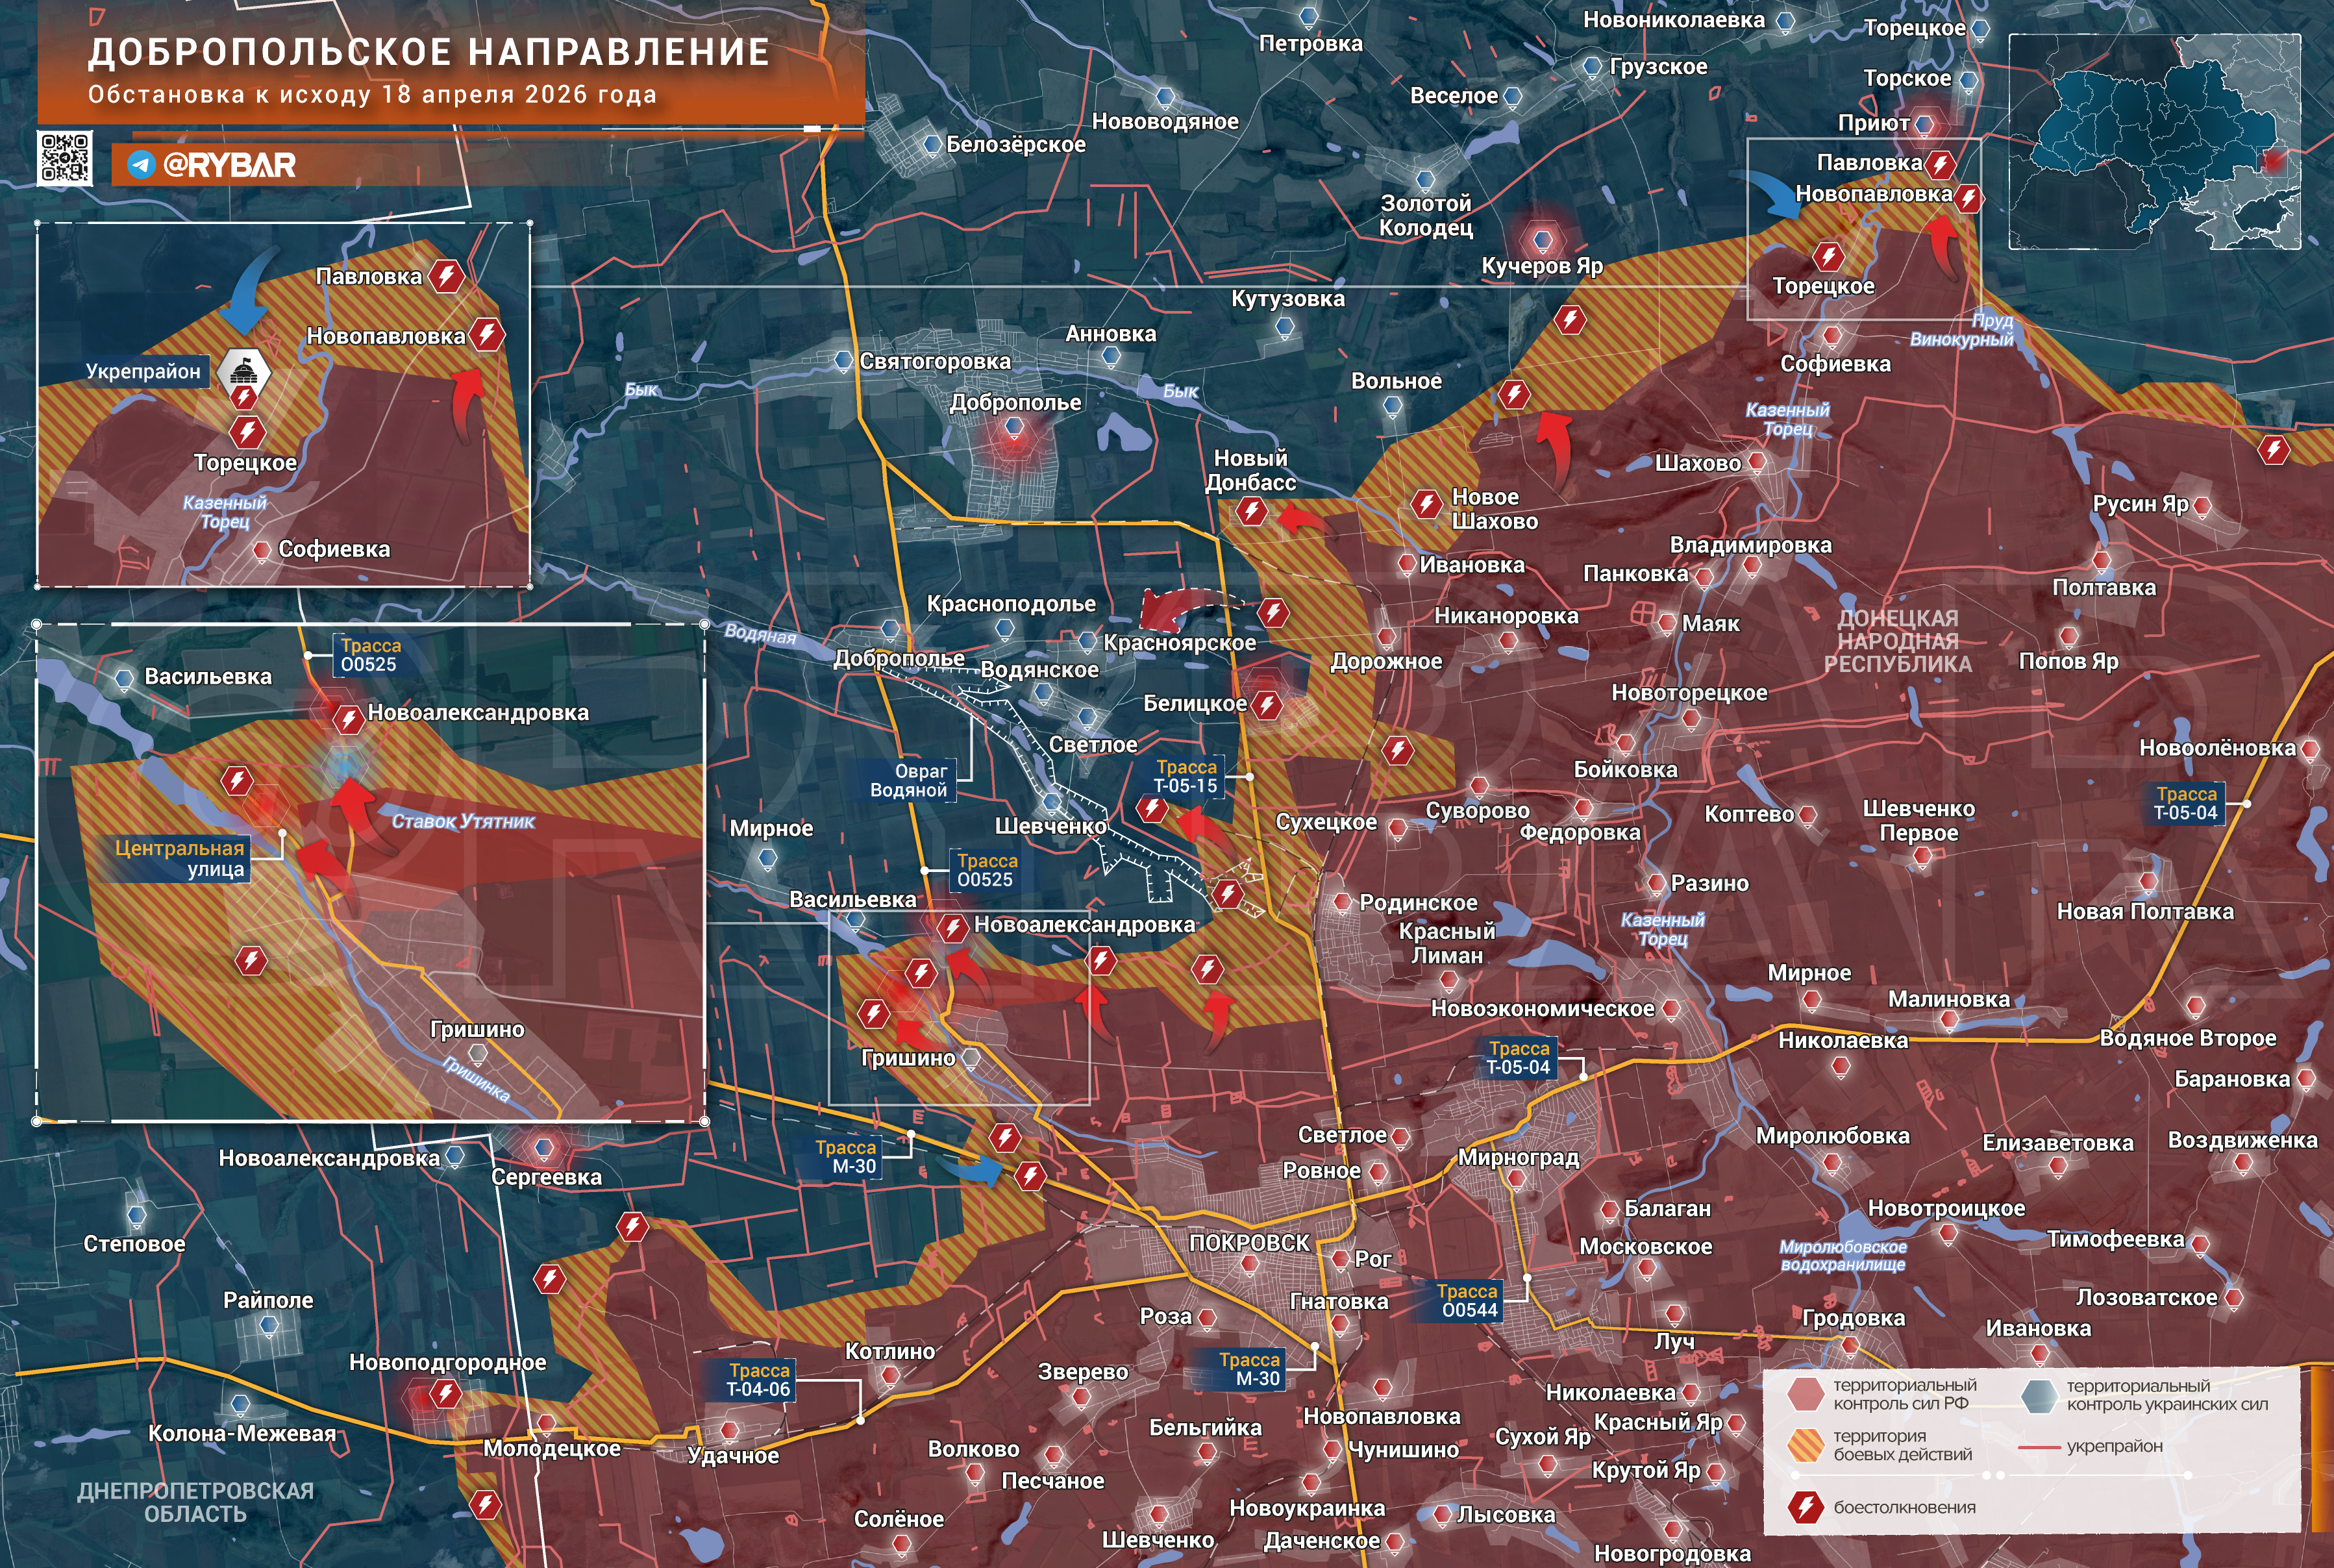Click the clash marker at Павловка in inset
2334x1568 pixels.
click(x=447, y=276)
